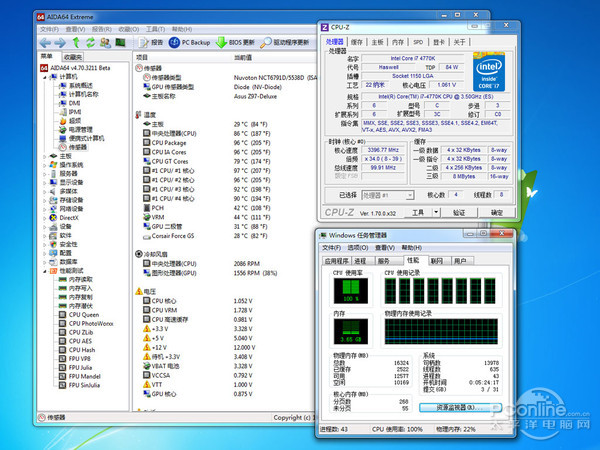Open the 文件(F) menu in AIDA64
Image resolution: width=600 pixels, height=450 pixels.
click(x=48, y=30)
